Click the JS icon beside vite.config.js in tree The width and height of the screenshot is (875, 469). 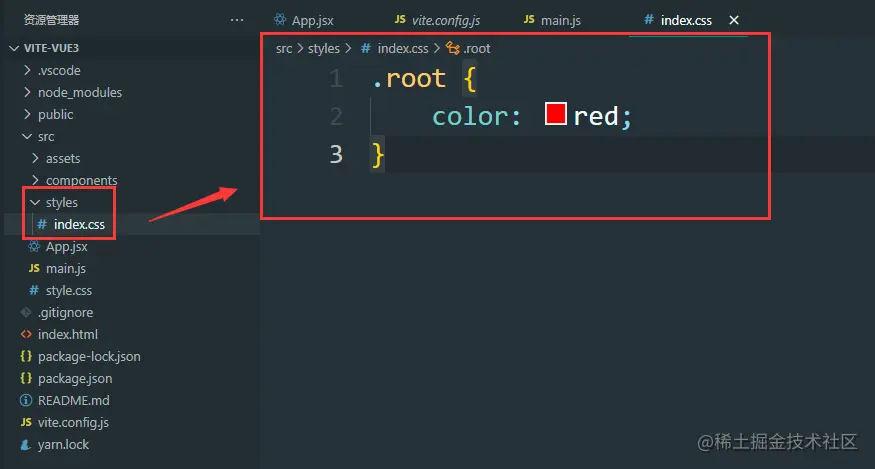click(26, 422)
